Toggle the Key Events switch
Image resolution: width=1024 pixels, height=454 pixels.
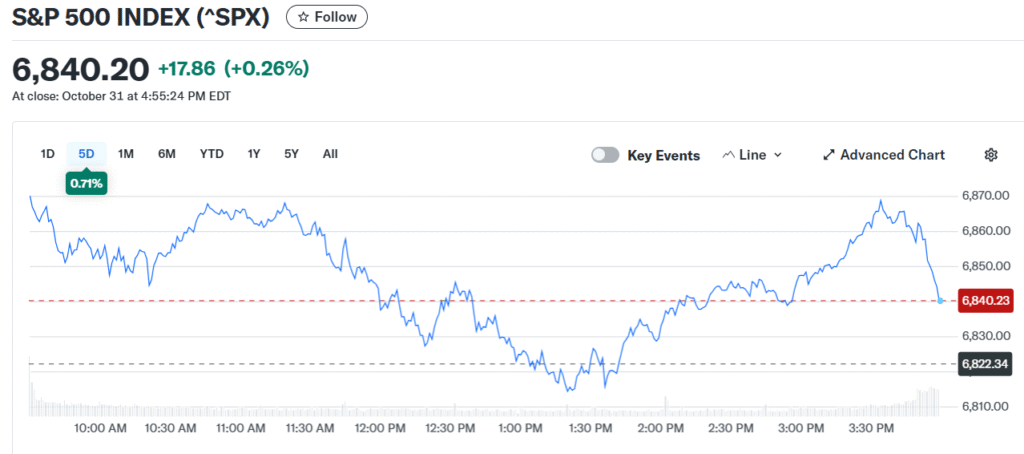[605, 155]
